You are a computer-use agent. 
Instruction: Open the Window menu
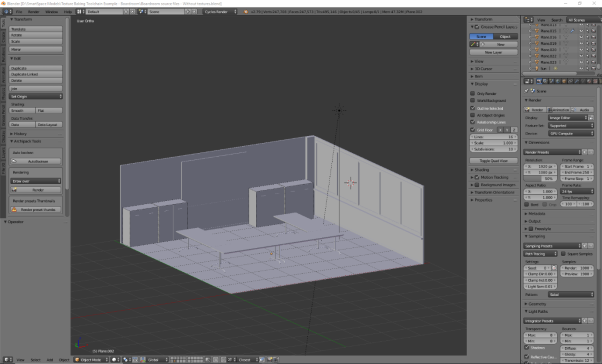[x=51, y=12]
